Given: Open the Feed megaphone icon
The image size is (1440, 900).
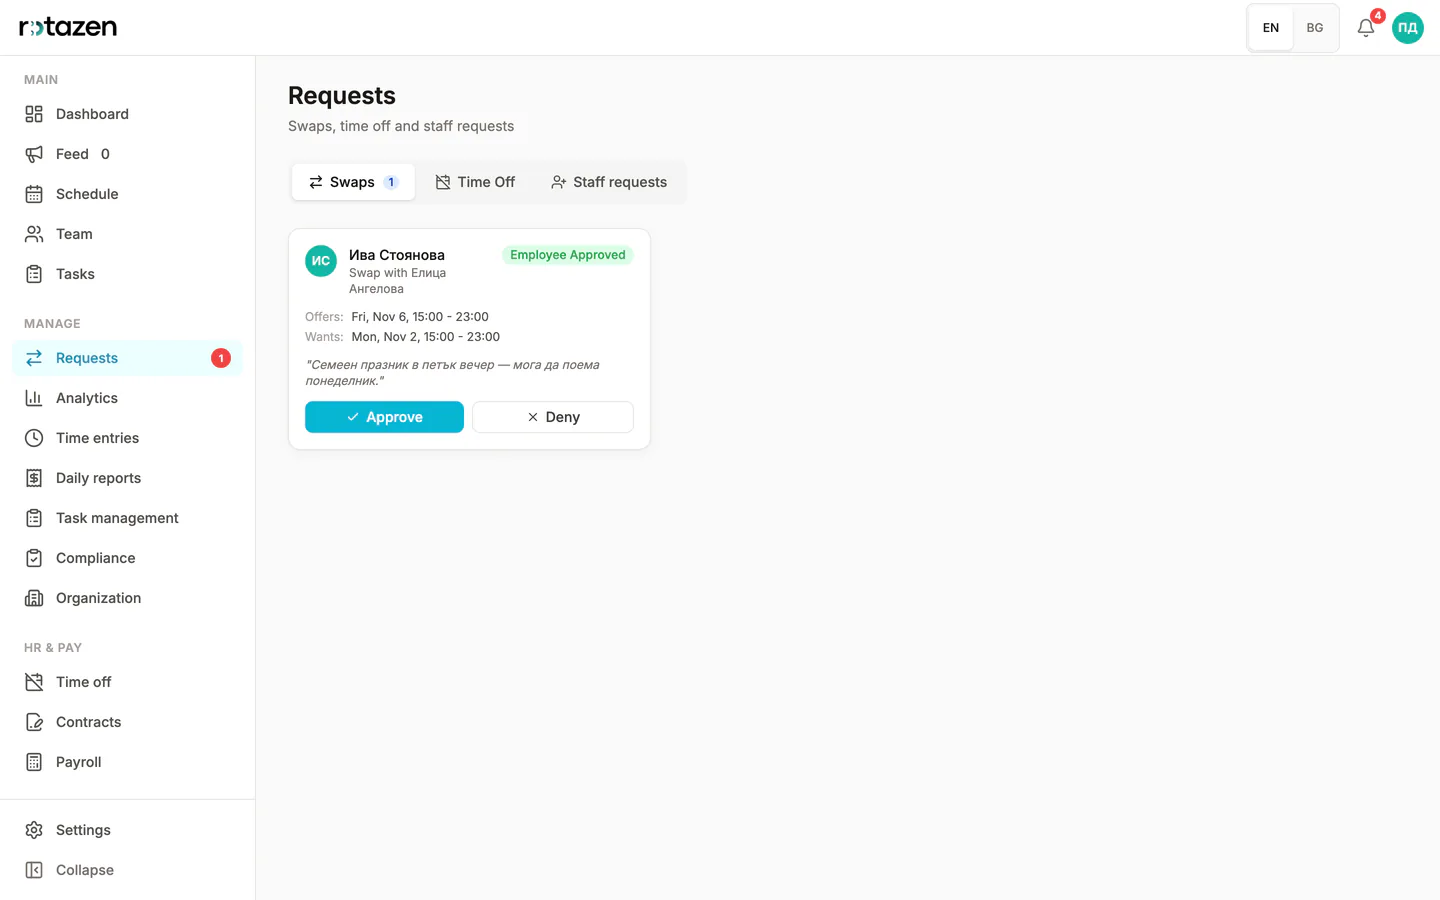Looking at the screenshot, I should [x=34, y=154].
